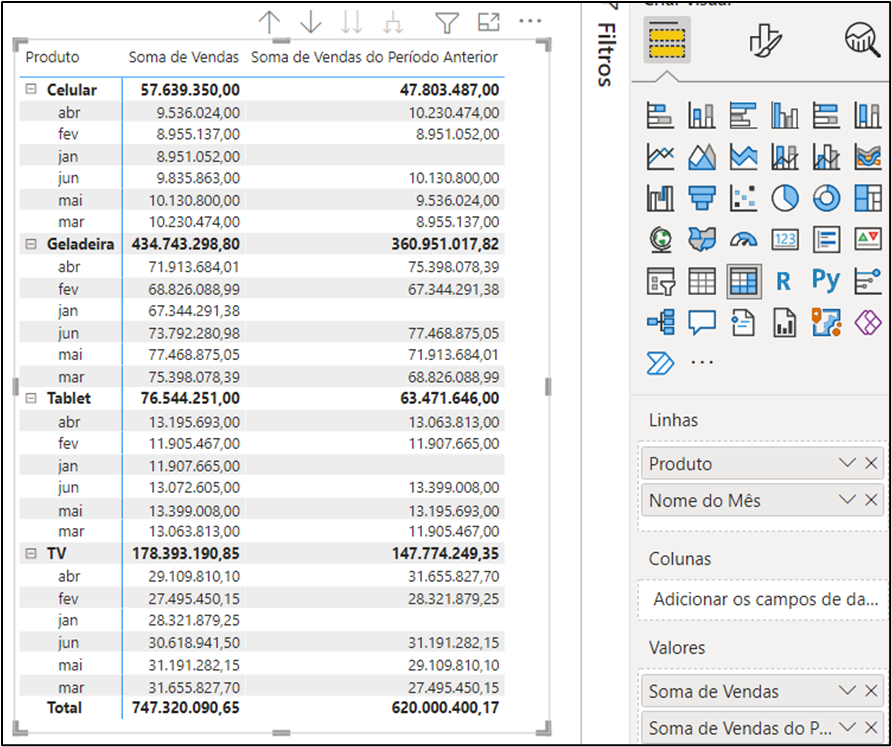This screenshot has height=747, width=892.
Task: Choose the line chart visual
Action: tap(660, 156)
